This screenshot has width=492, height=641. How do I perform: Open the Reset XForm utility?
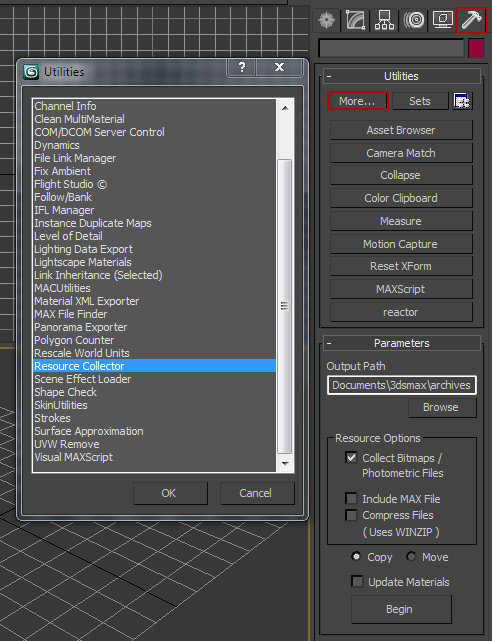pyautogui.click(x=401, y=266)
